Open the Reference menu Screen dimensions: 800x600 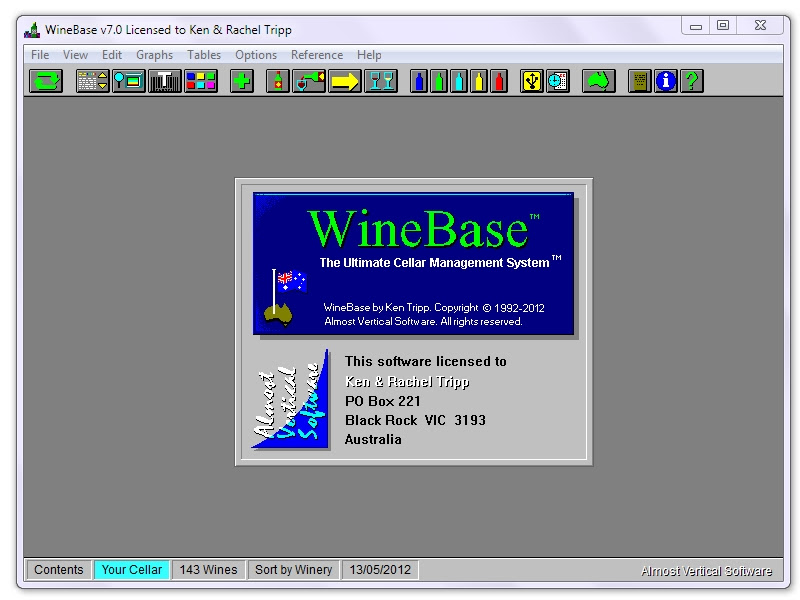click(317, 55)
